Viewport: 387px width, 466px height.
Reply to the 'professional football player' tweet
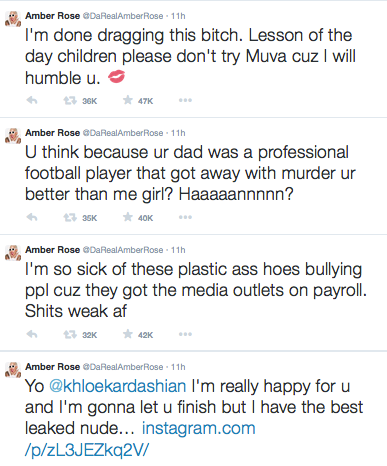pos(32,217)
